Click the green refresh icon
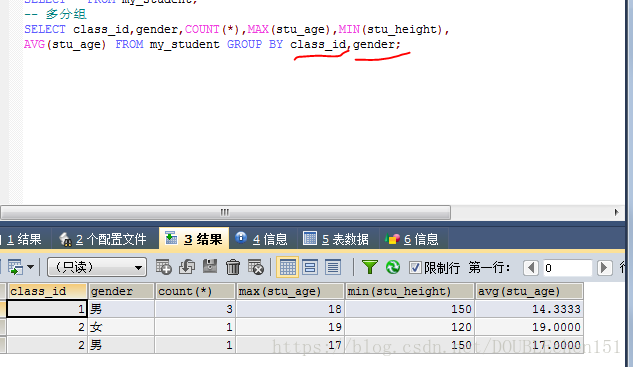 click(x=393, y=267)
